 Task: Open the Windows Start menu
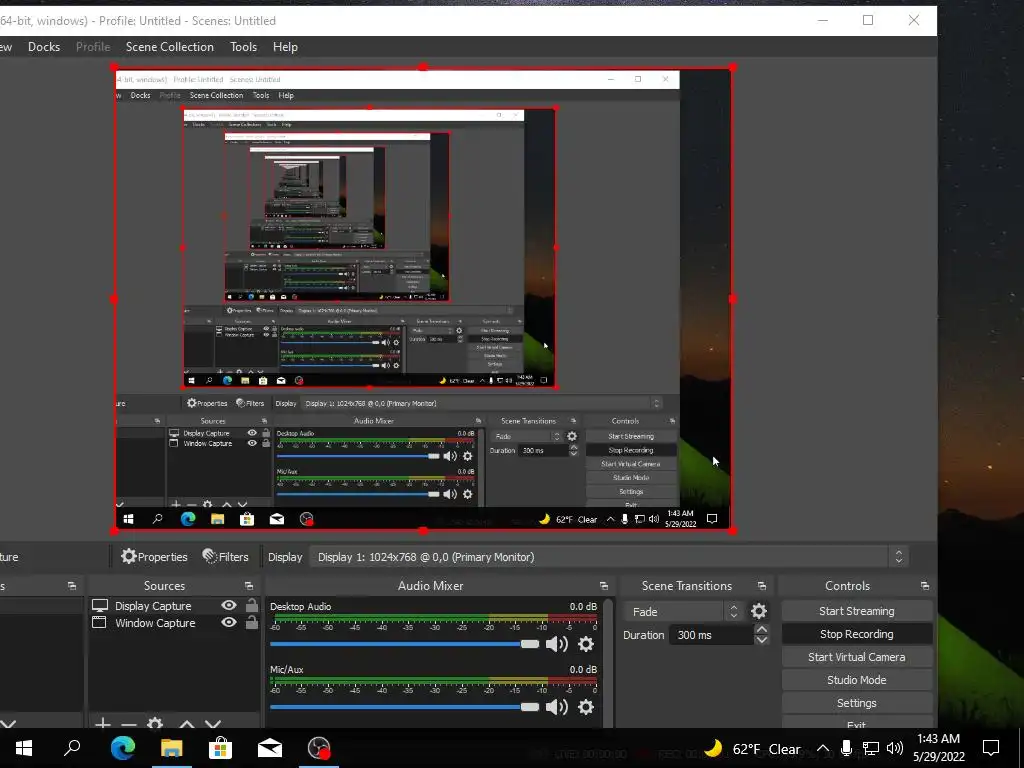coord(24,748)
